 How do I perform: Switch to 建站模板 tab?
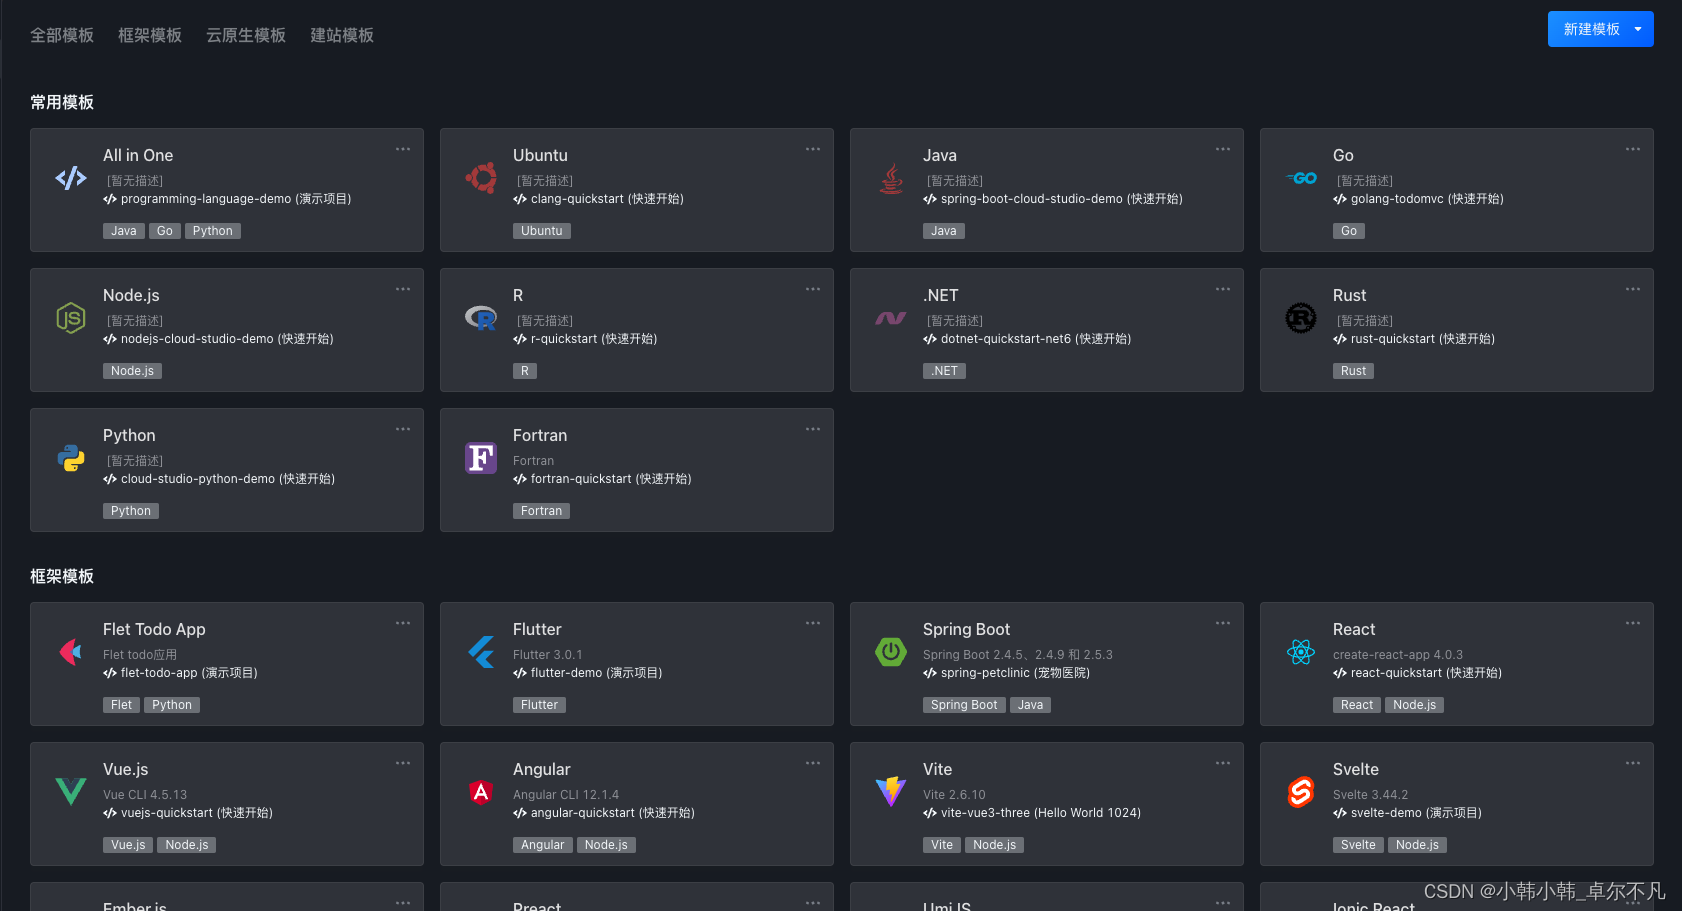(x=342, y=35)
